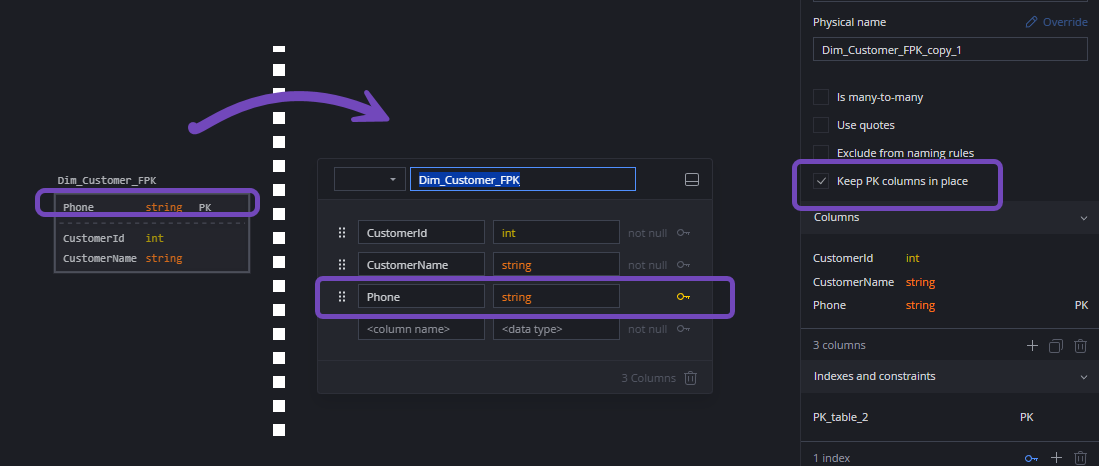Screen dimensions: 1099x466
Task: Click the yellow primary key icon on Phone row
Action: pos(683,297)
